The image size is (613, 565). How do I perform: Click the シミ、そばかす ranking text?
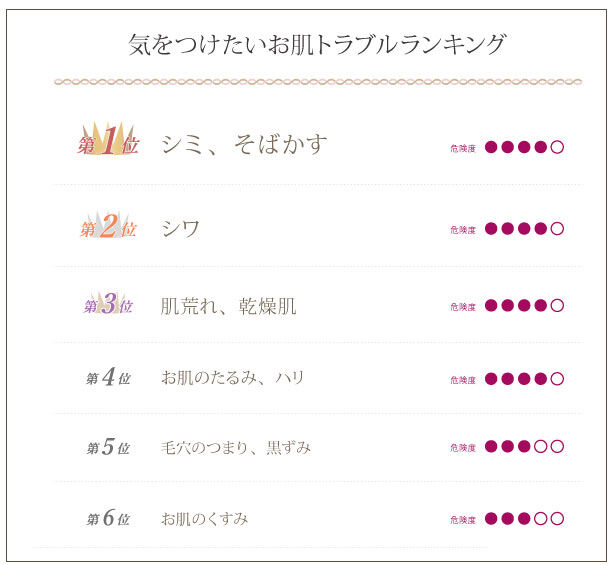[244, 144]
